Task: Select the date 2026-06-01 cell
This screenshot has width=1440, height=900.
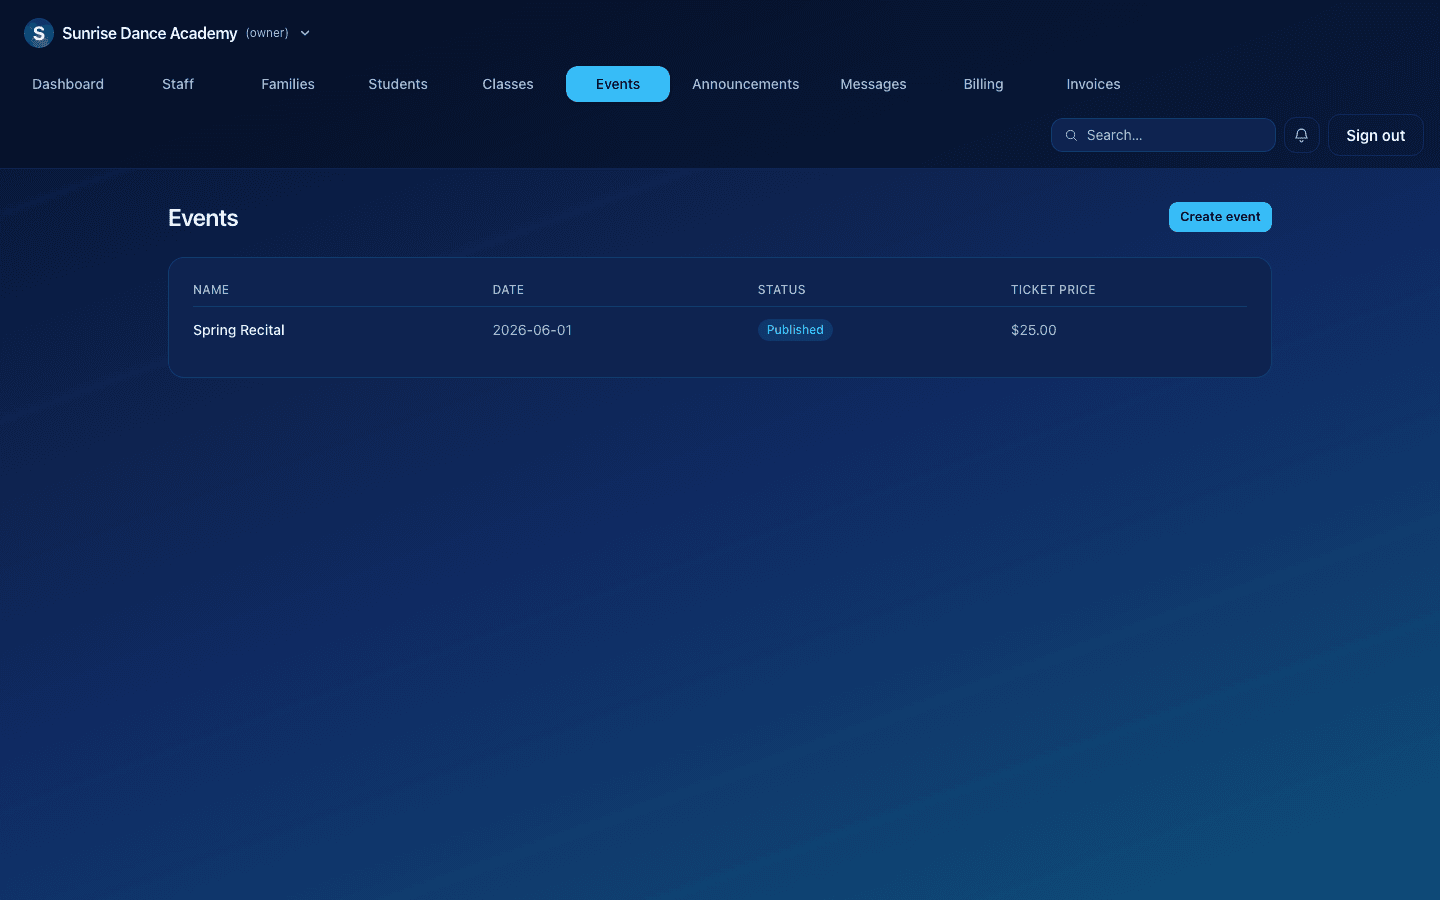Action: pyautogui.click(x=532, y=330)
